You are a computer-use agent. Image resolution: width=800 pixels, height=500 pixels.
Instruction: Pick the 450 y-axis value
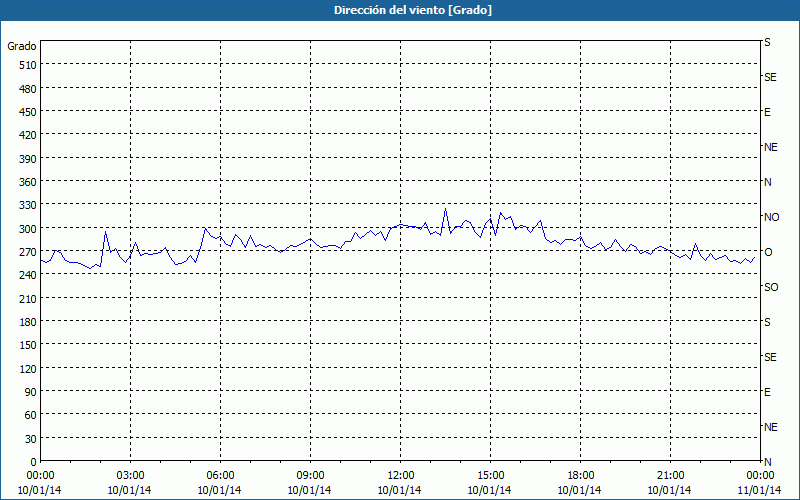pos(28,112)
